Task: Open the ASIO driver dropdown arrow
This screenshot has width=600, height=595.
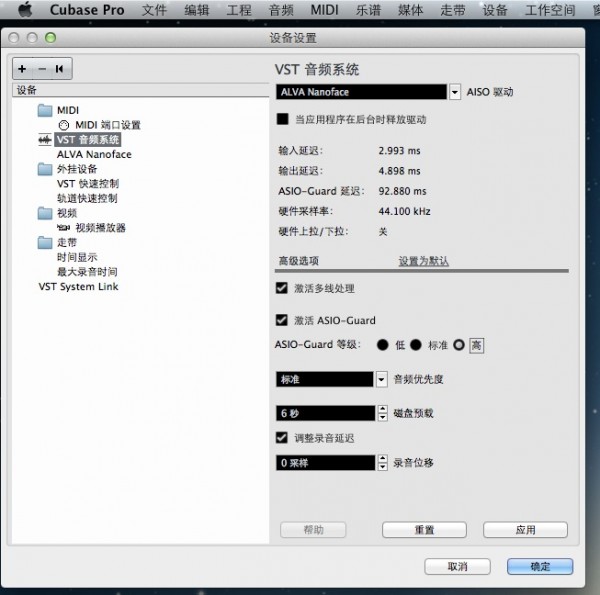Action: [x=455, y=92]
